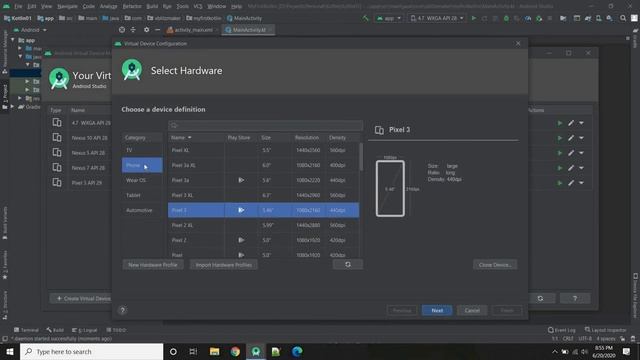Select the Tablet category
The height and width of the screenshot is (360, 640).
coord(142,195)
